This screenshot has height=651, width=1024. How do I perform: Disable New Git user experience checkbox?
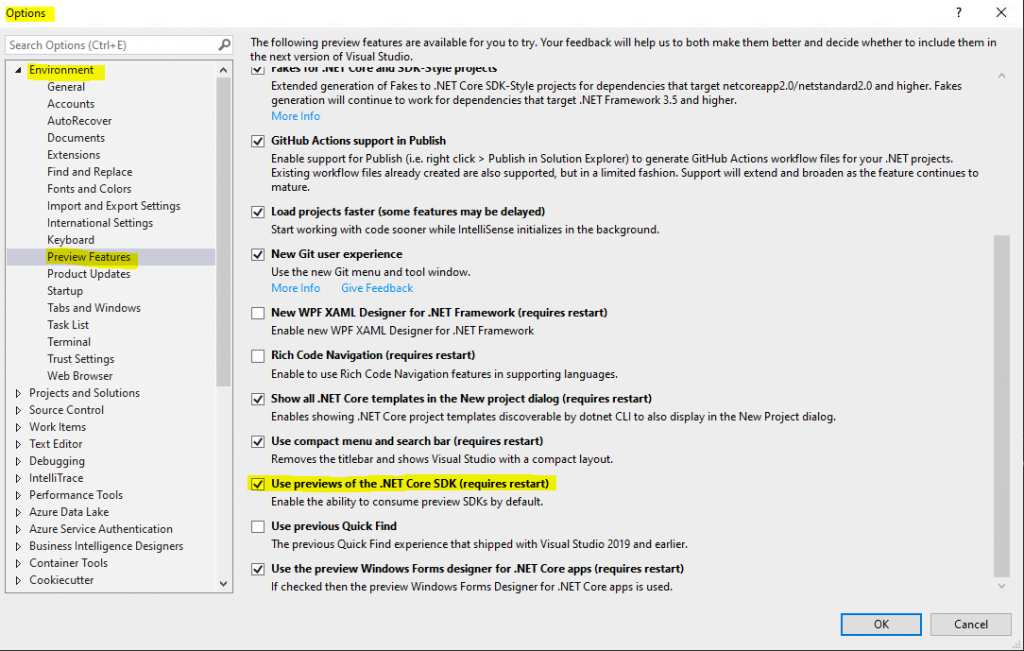(258, 255)
